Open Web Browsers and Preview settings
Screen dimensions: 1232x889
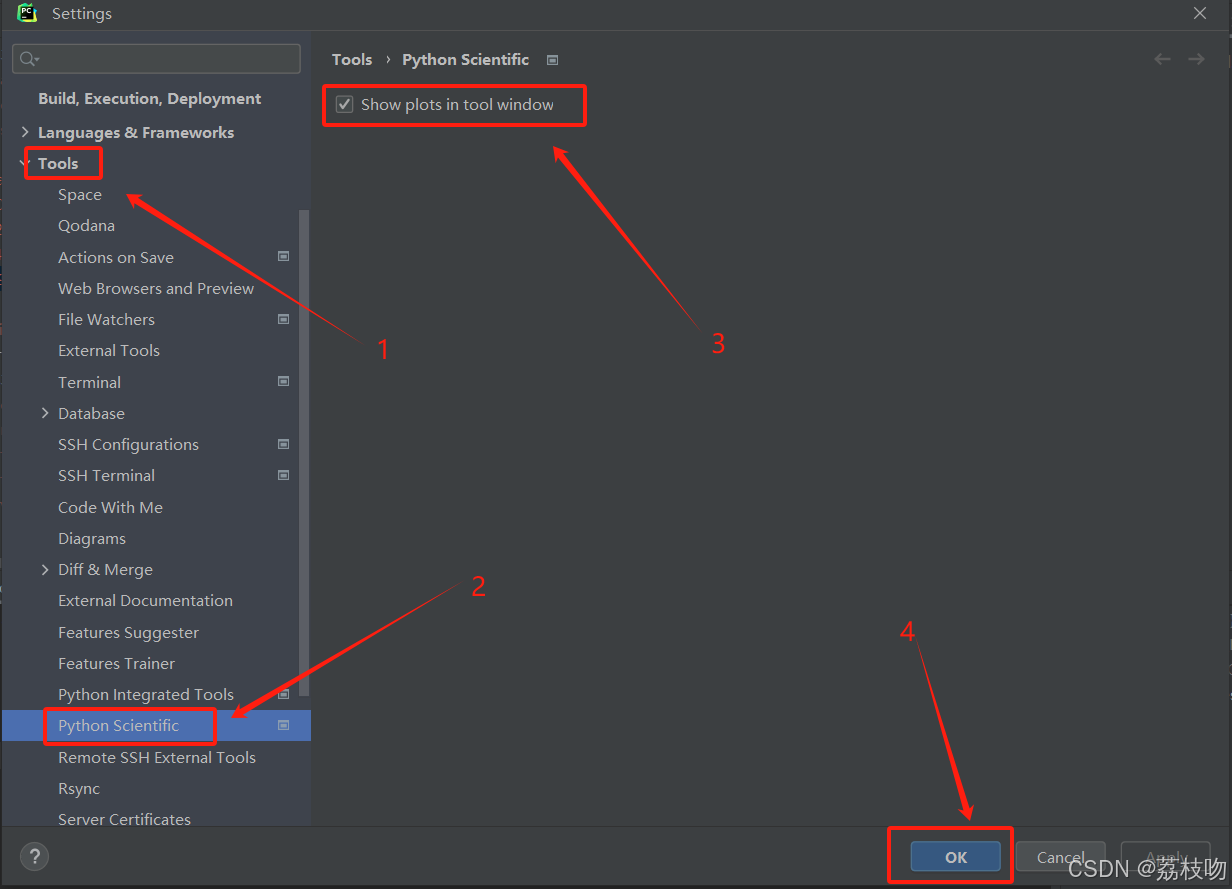[156, 288]
